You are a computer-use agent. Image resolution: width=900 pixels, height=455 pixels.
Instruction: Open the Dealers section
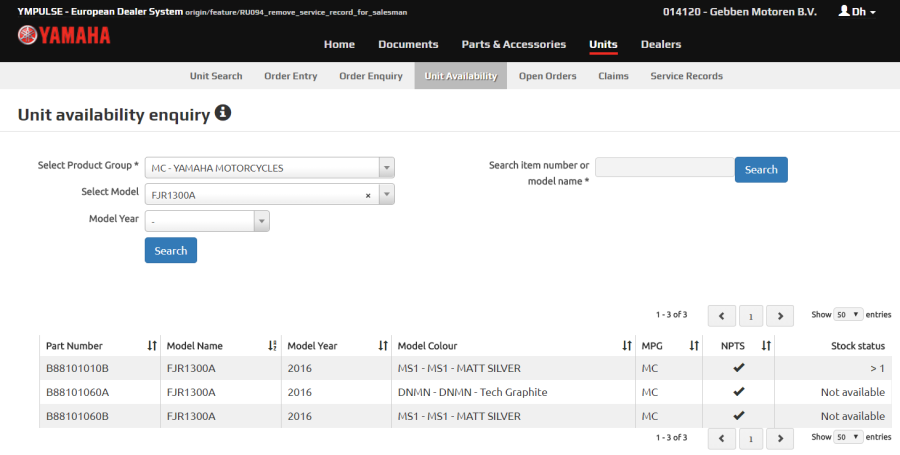pyautogui.click(x=661, y=44)
